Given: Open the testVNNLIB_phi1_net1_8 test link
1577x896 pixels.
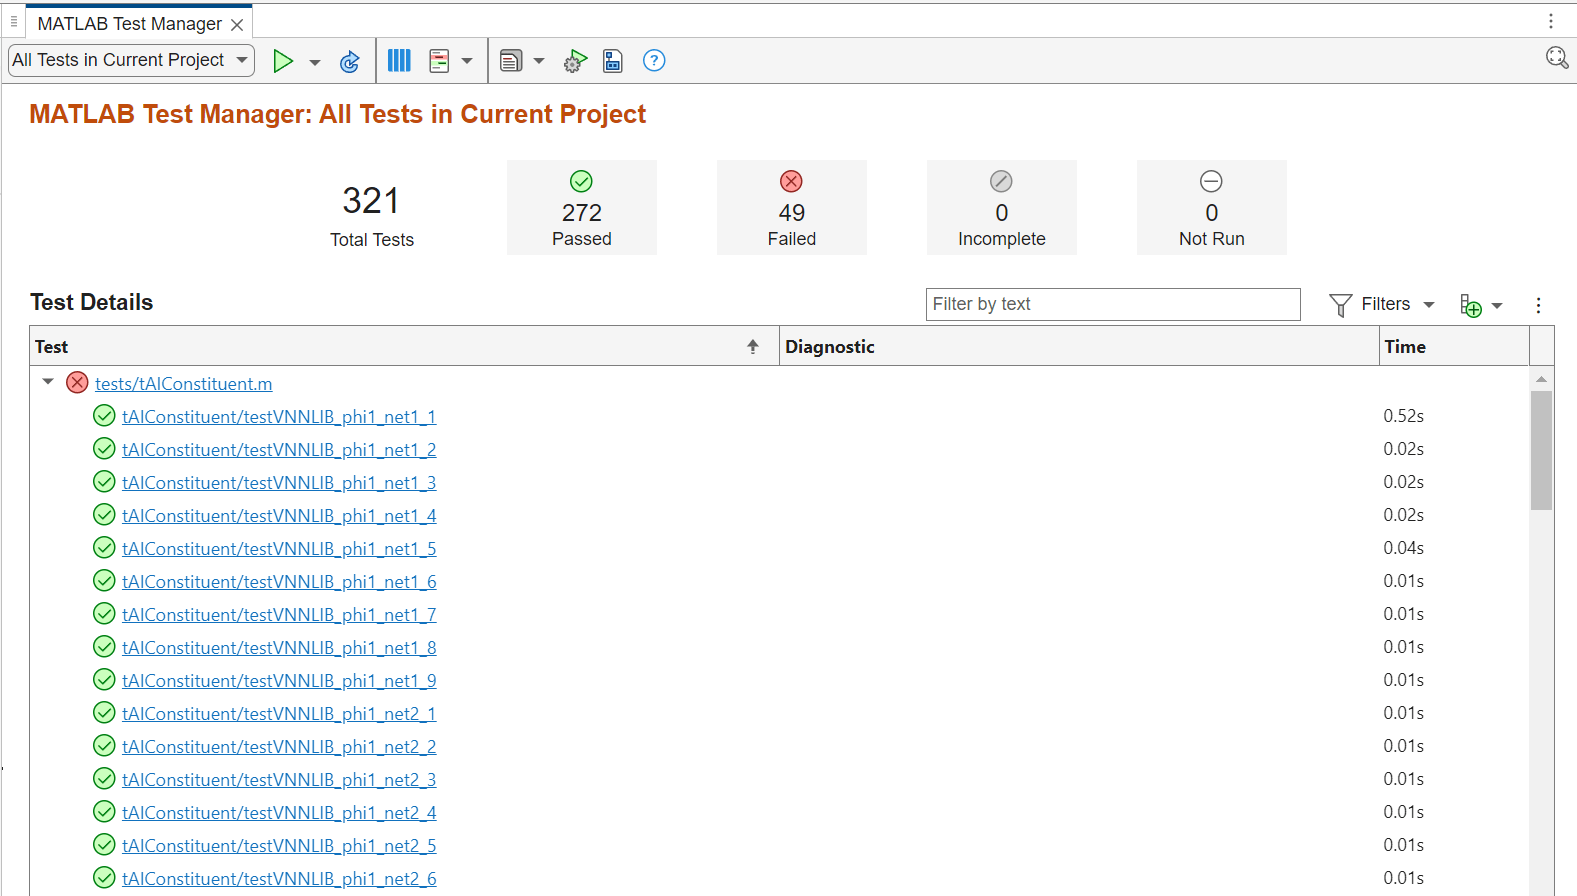Looking at the screenshot, I should [x=279, y=648].
